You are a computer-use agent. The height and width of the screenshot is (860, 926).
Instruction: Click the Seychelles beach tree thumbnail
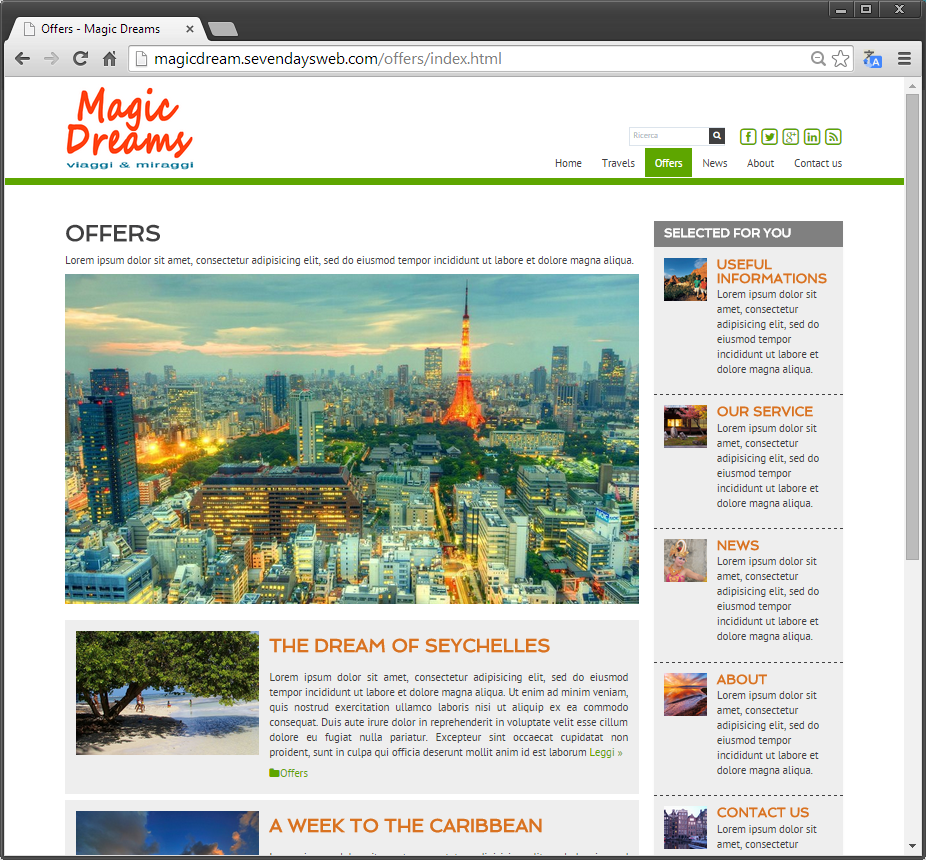pyautogui.click(x=167, y=693)
